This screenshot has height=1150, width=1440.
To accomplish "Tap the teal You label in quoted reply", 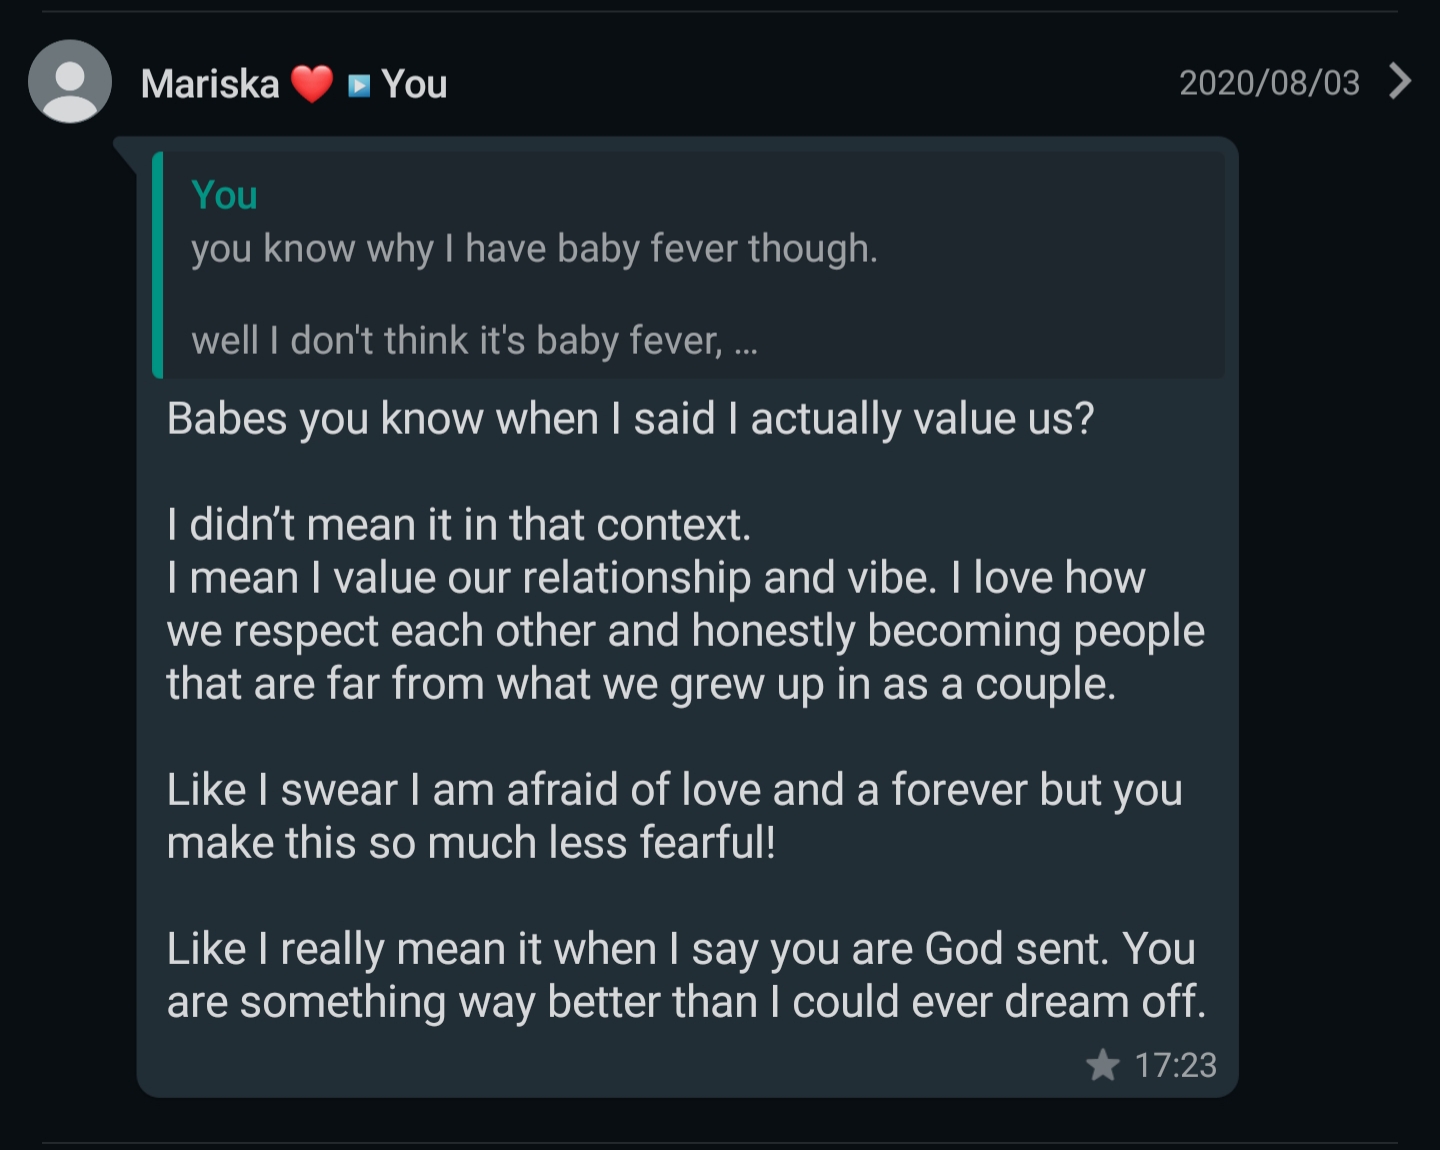I will click(x=224, y=195).
